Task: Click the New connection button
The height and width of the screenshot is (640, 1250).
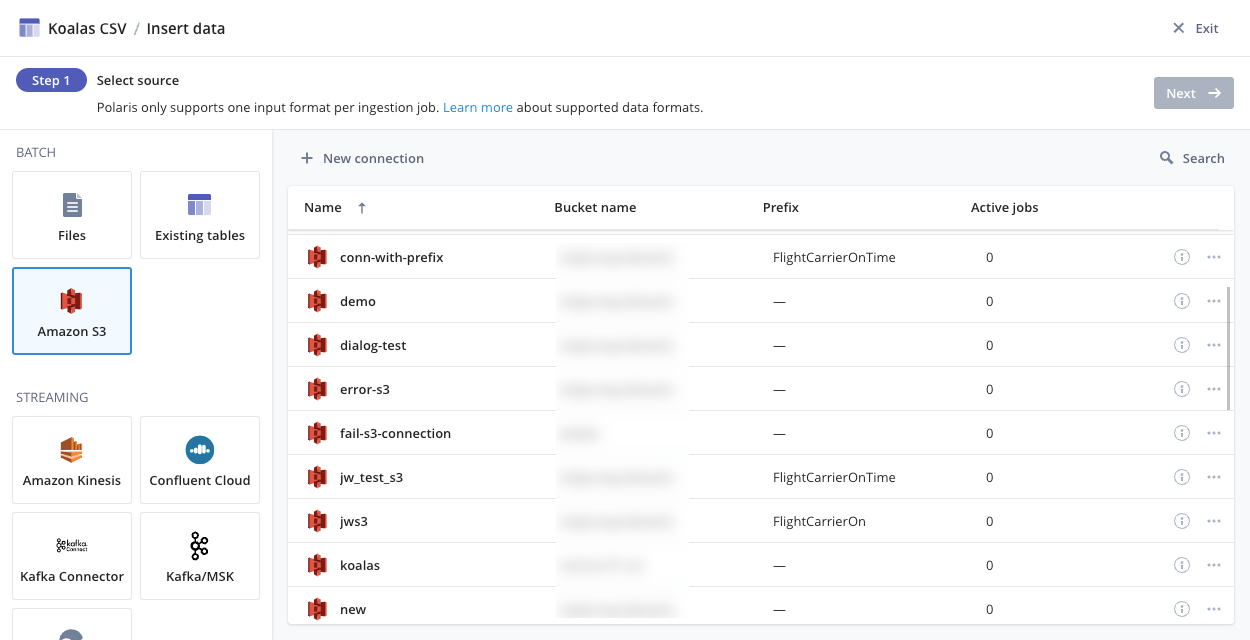Action: click(361, 157)
